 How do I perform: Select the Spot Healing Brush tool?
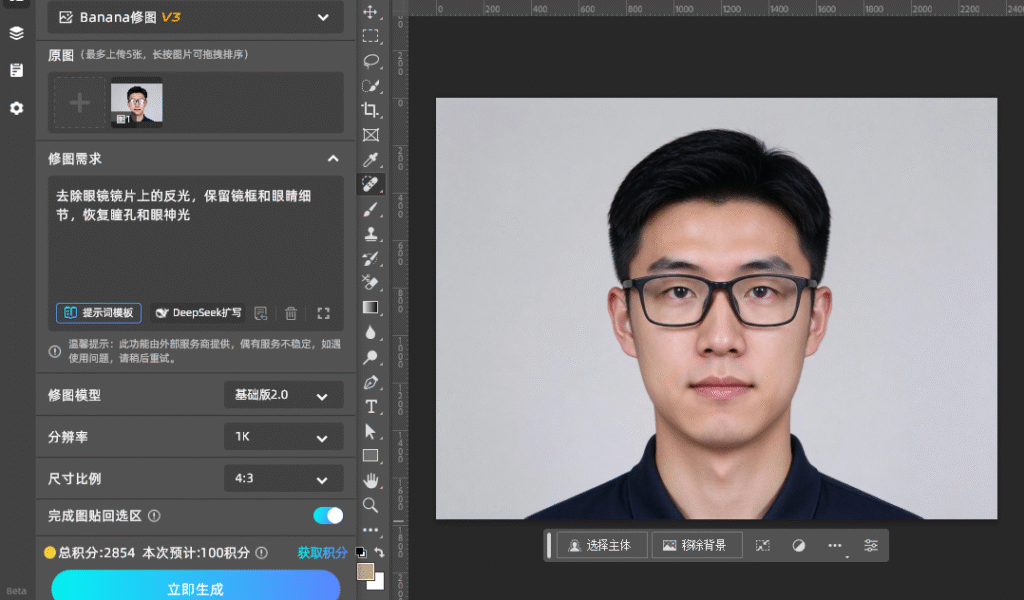click(x=370, y=184)
